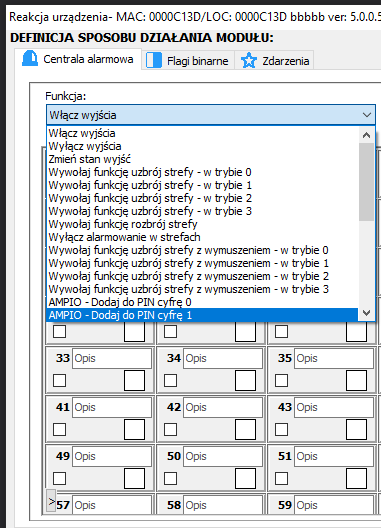Image resolution: width=381 pixels, height=528 pixels.
Task: Select 'AMPIO - Dodaj do PIN cyfrę 0'
Action: [x=202, y=302]
